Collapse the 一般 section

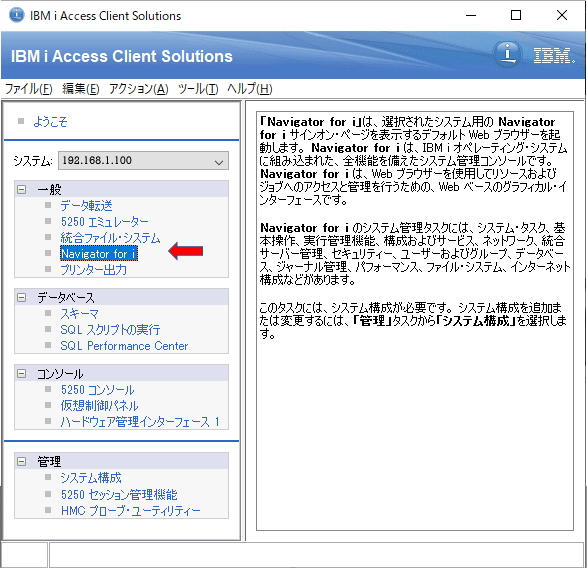tap(22, 189)
